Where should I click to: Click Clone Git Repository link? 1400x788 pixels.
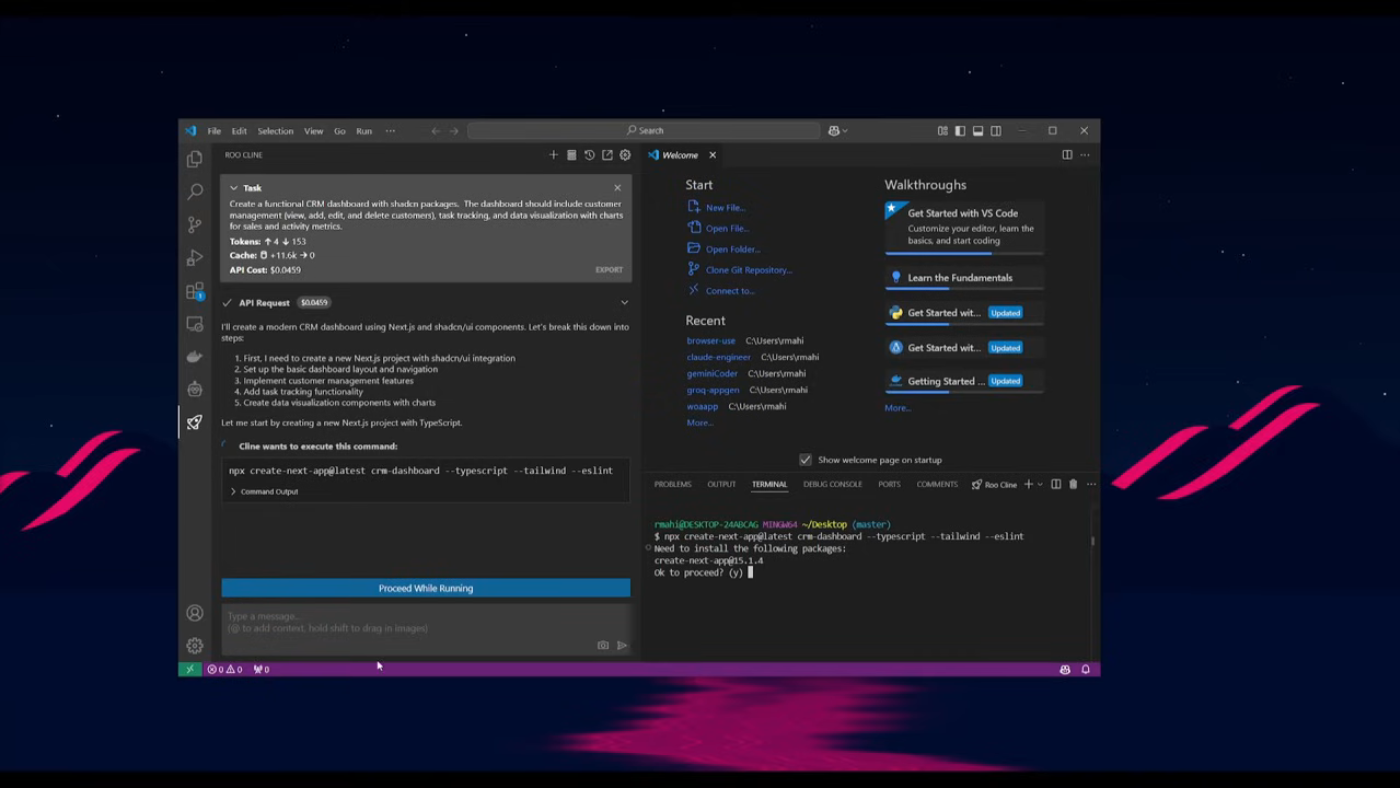click(748, 270)
